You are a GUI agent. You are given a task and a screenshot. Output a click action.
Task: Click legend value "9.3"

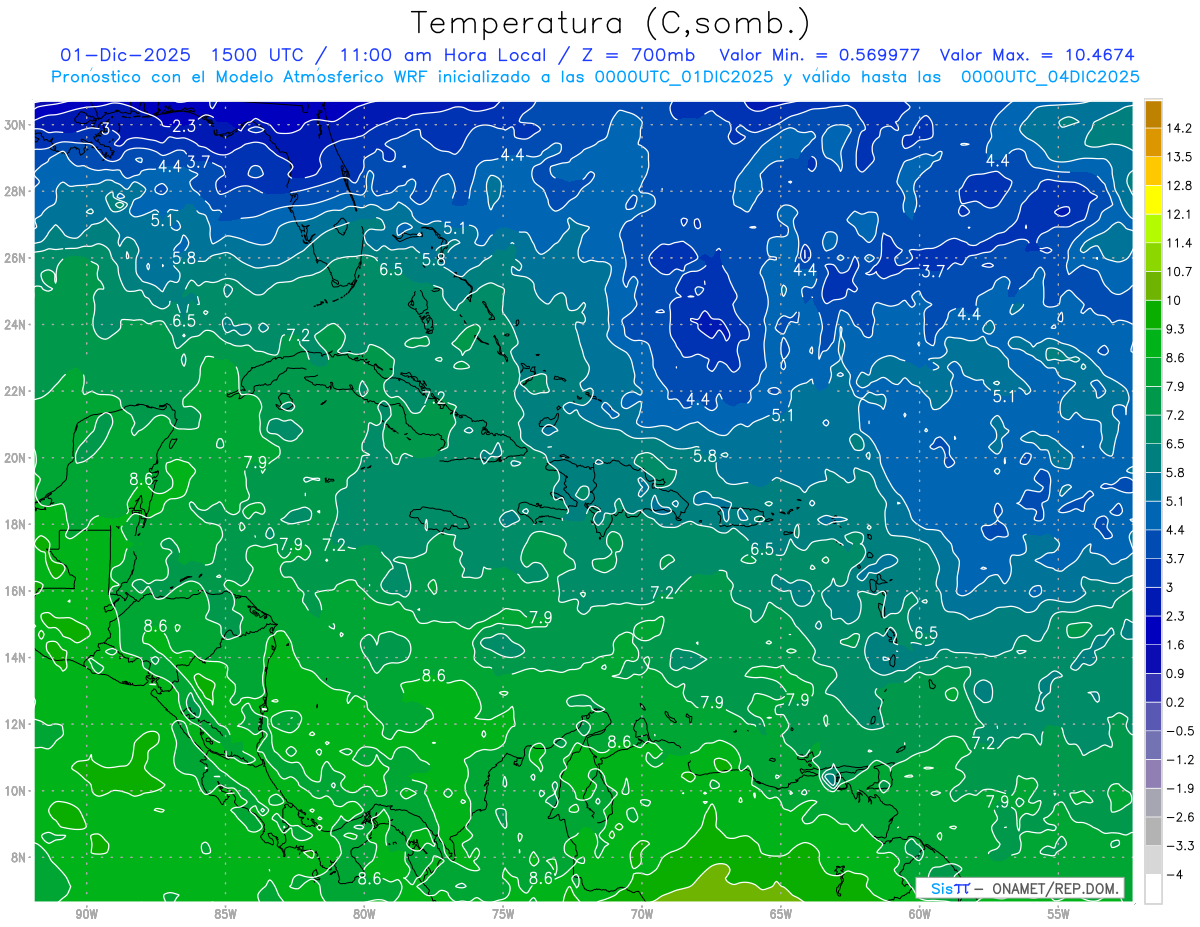[x=1177, y=329]
